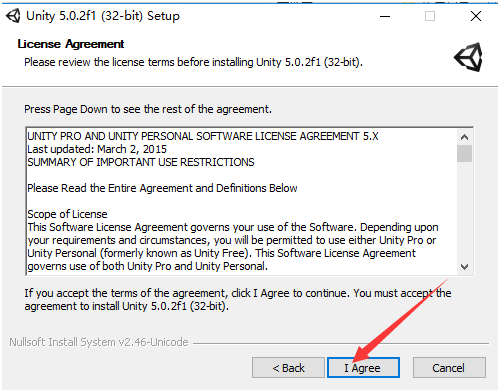Screen dimensions: 500x392
Task: Cancel the Unity installation
Action: 449,368
